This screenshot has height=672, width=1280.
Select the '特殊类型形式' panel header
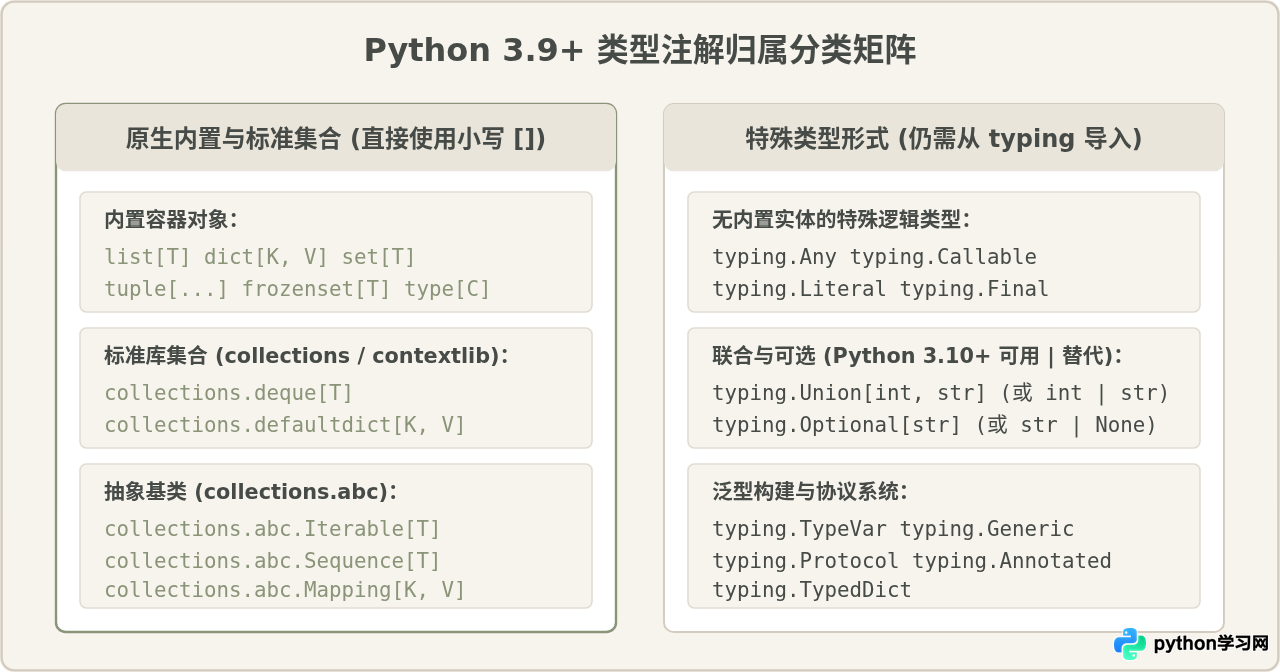[944, 138]
